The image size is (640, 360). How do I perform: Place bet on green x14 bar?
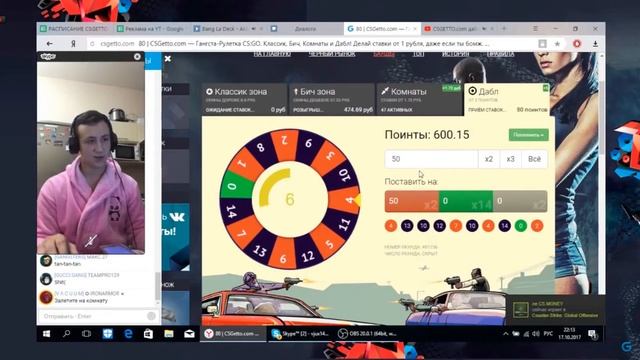coord(466,201)
